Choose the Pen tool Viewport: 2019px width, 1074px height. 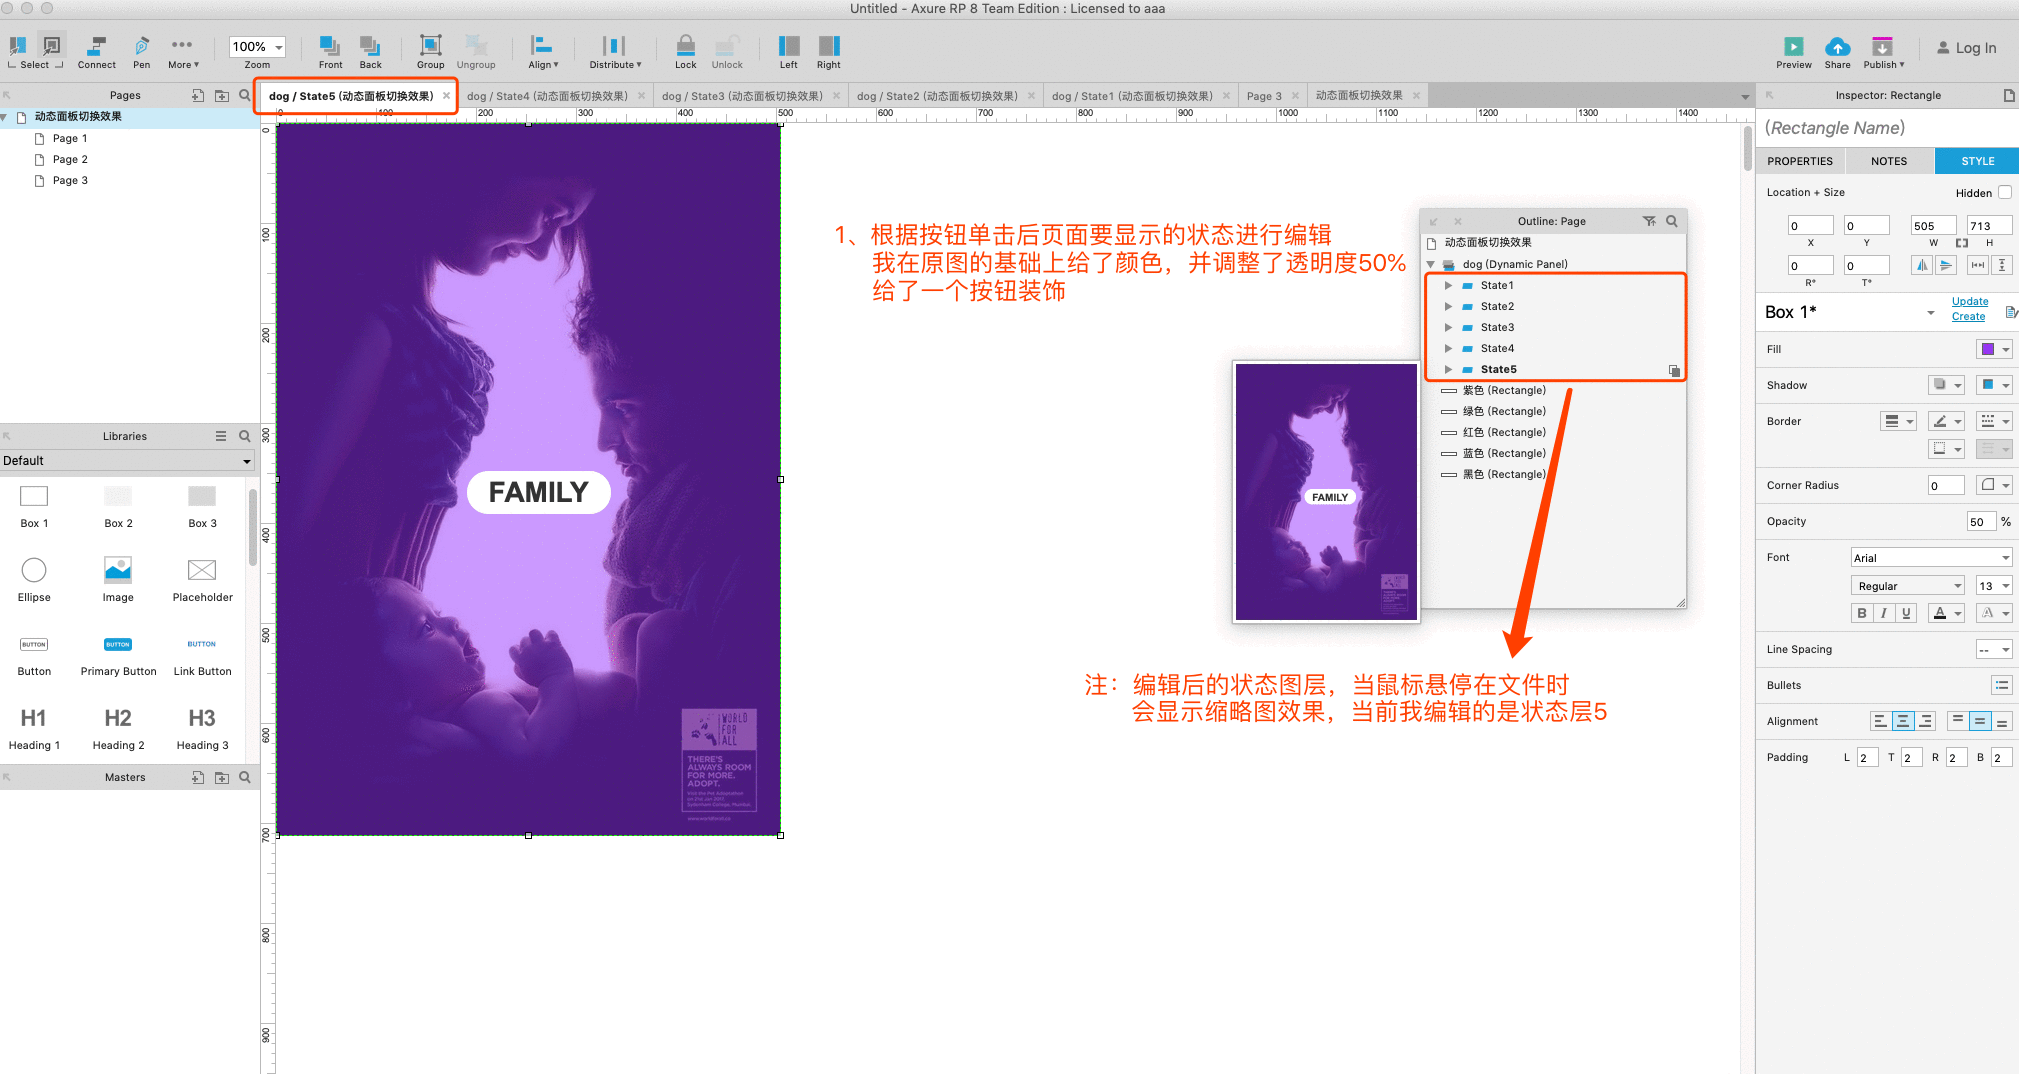142,52
